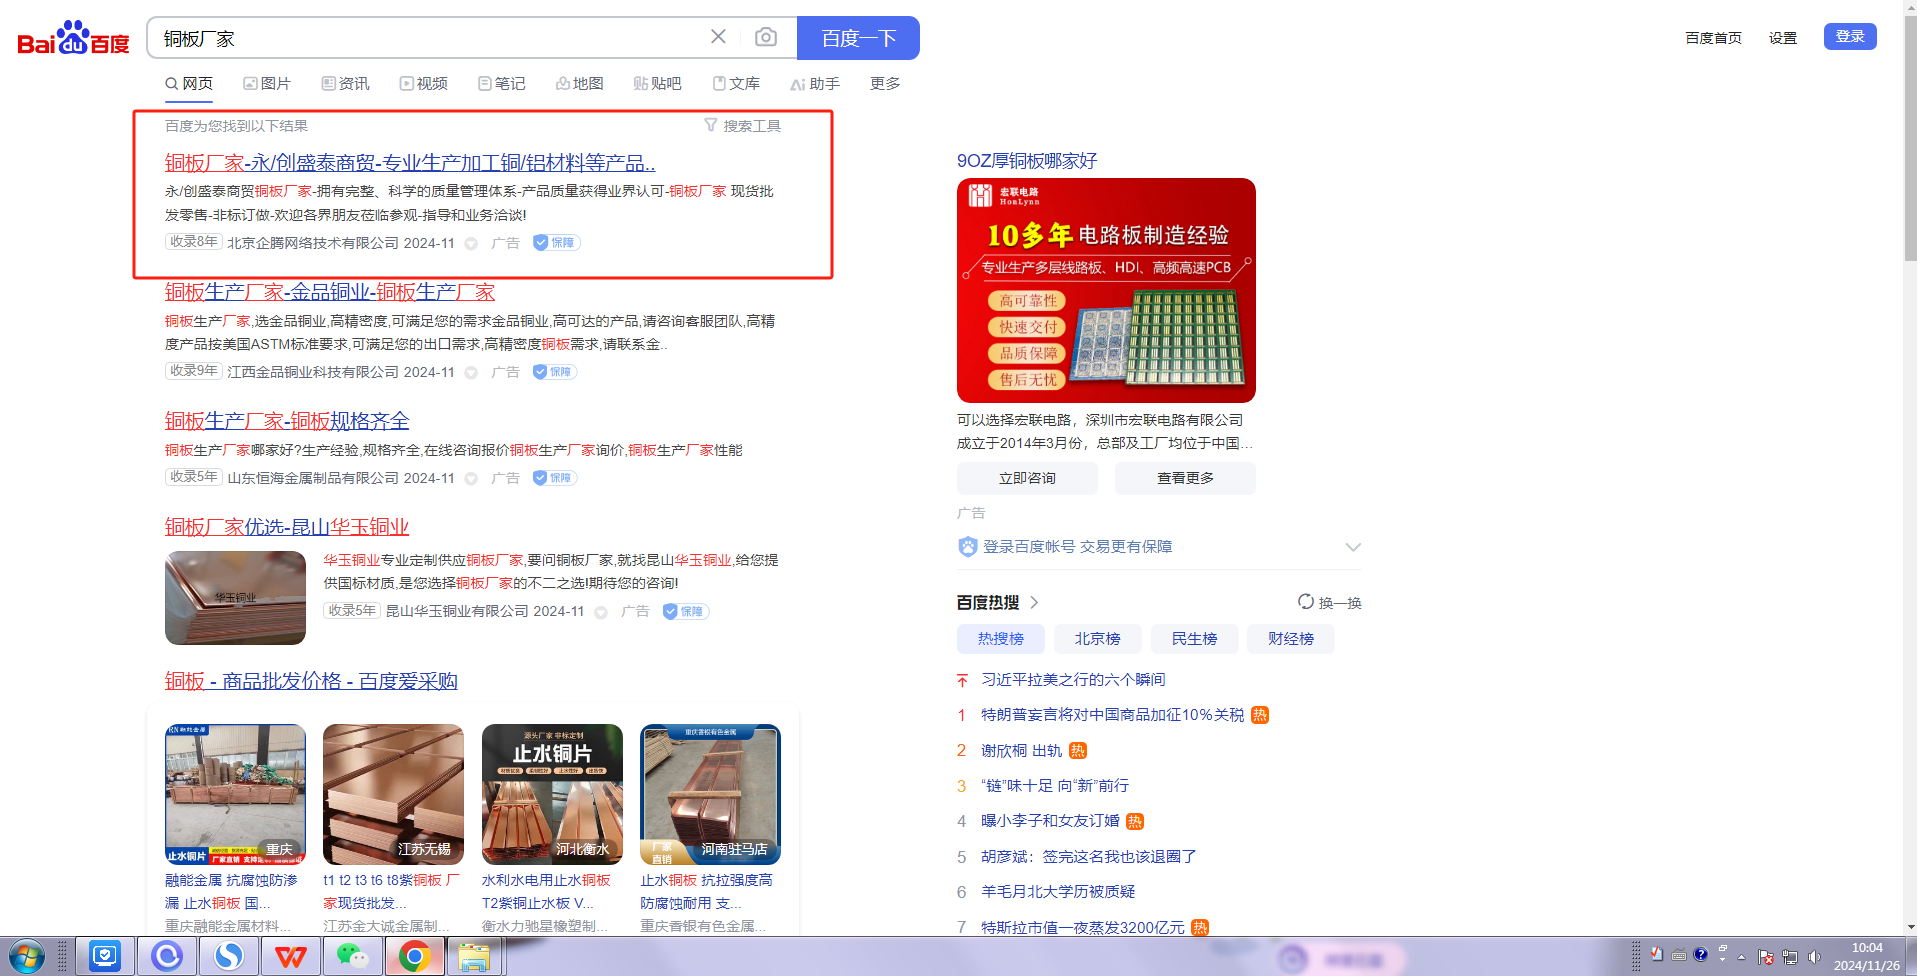Open the taskbar clock showing 10:04
The width and height of the screenshot is (1917, 976).
pos(1866,957)
